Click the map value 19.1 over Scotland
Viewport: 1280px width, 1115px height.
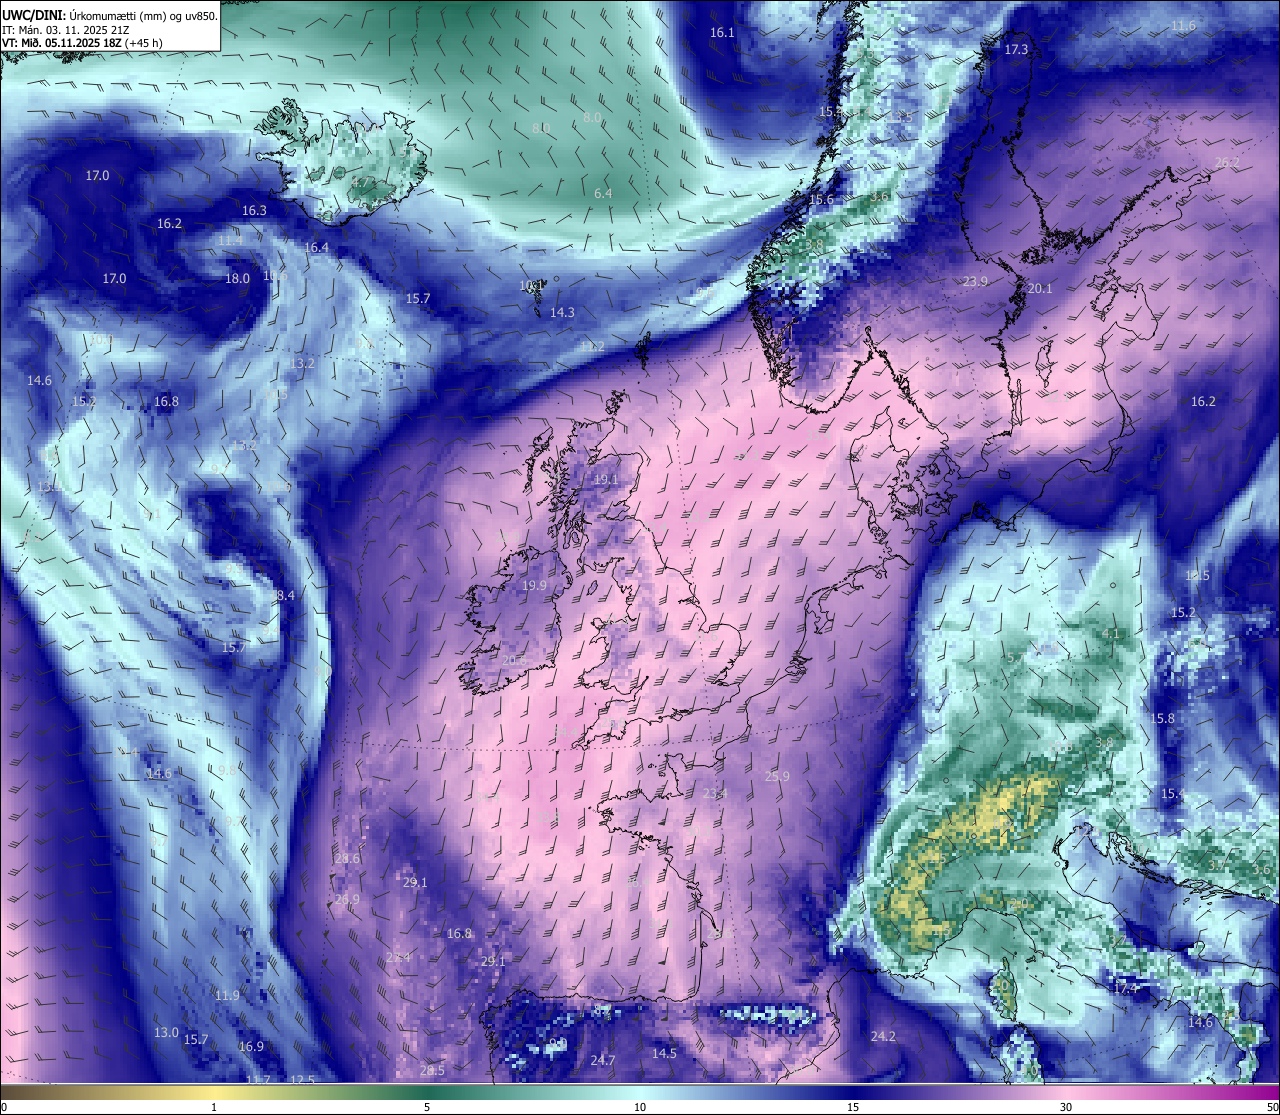tap(606, 480)
